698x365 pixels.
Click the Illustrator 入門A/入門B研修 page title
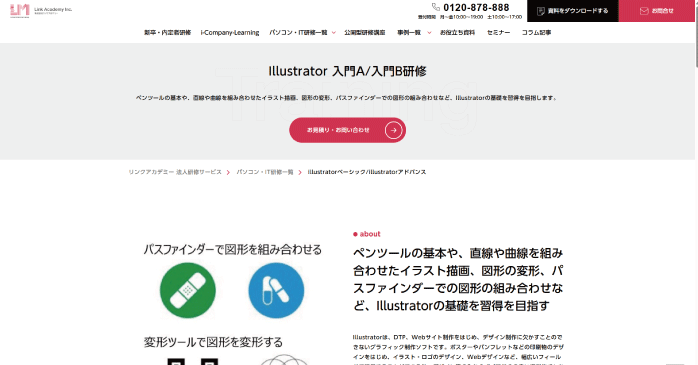click(348, 71)
